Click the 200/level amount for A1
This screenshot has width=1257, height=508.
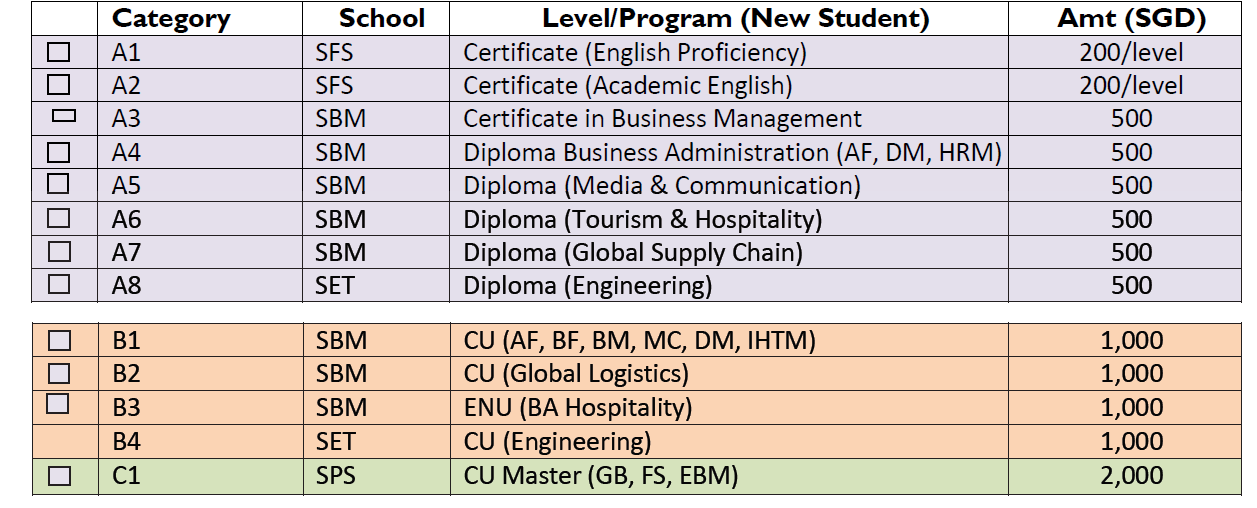pyautogui.click(x=1131, y=52)
